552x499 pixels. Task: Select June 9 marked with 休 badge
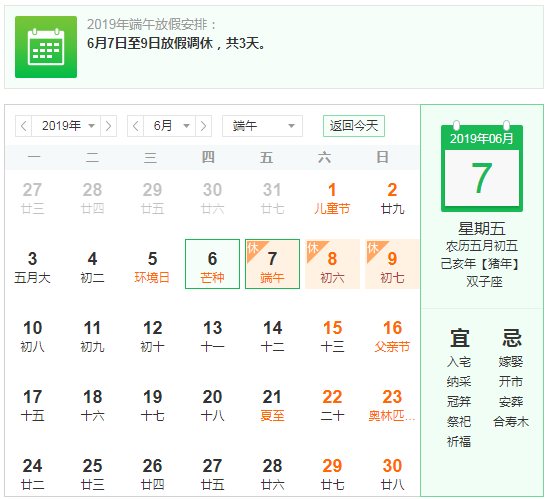392,264
